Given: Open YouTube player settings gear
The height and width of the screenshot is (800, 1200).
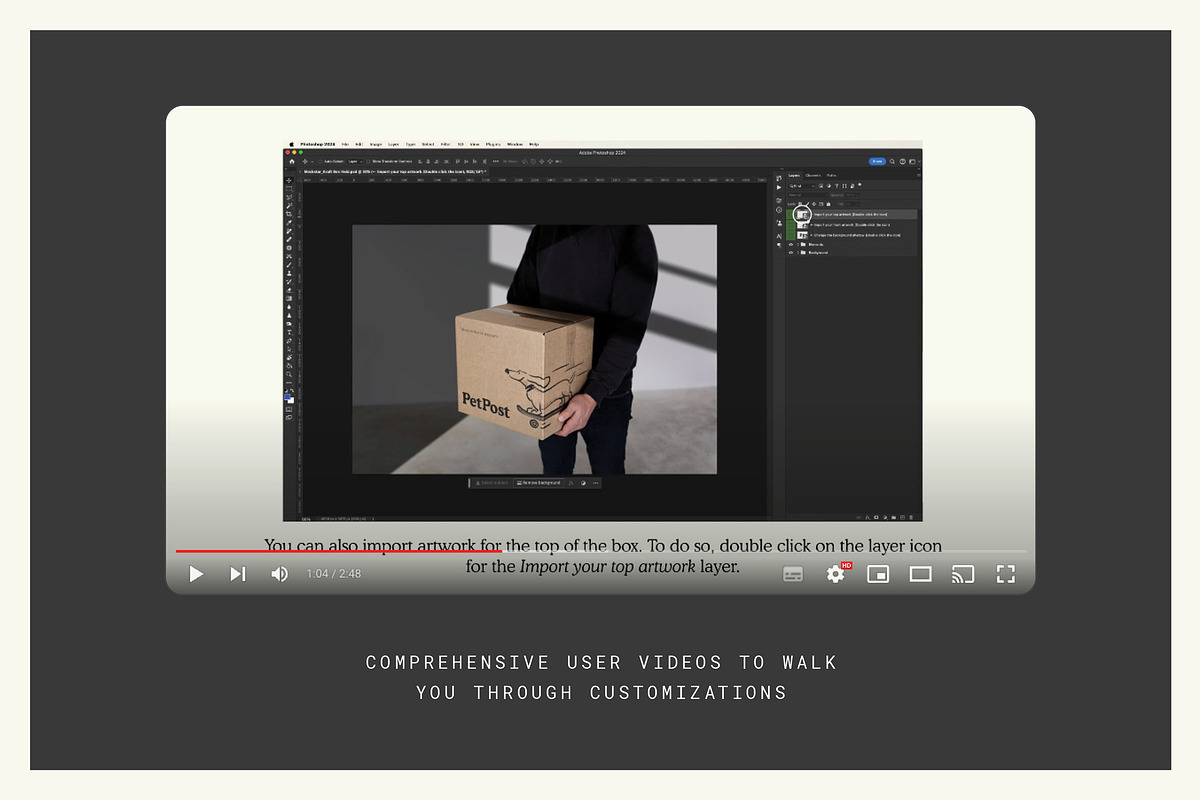Looking at the screenshot, I should tap(836, 574).
